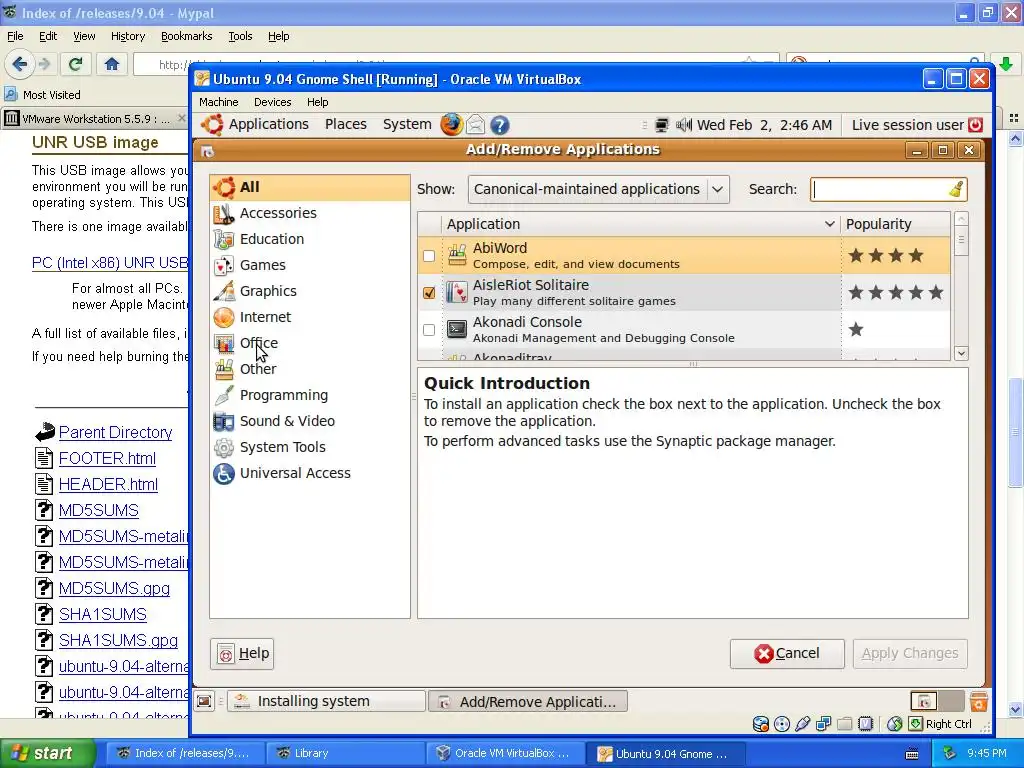Open the Mypal Bookmarks menu
This screenshot has width=1024, height=768.
coord(186,37)
